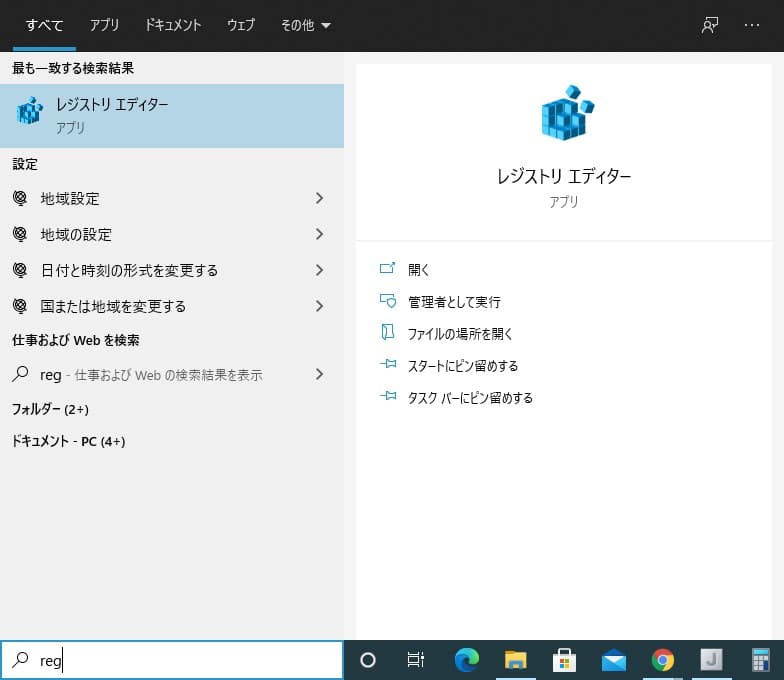Expand the reg web search result arrow
The image size is (784, 680).
(x=320, y=374)
